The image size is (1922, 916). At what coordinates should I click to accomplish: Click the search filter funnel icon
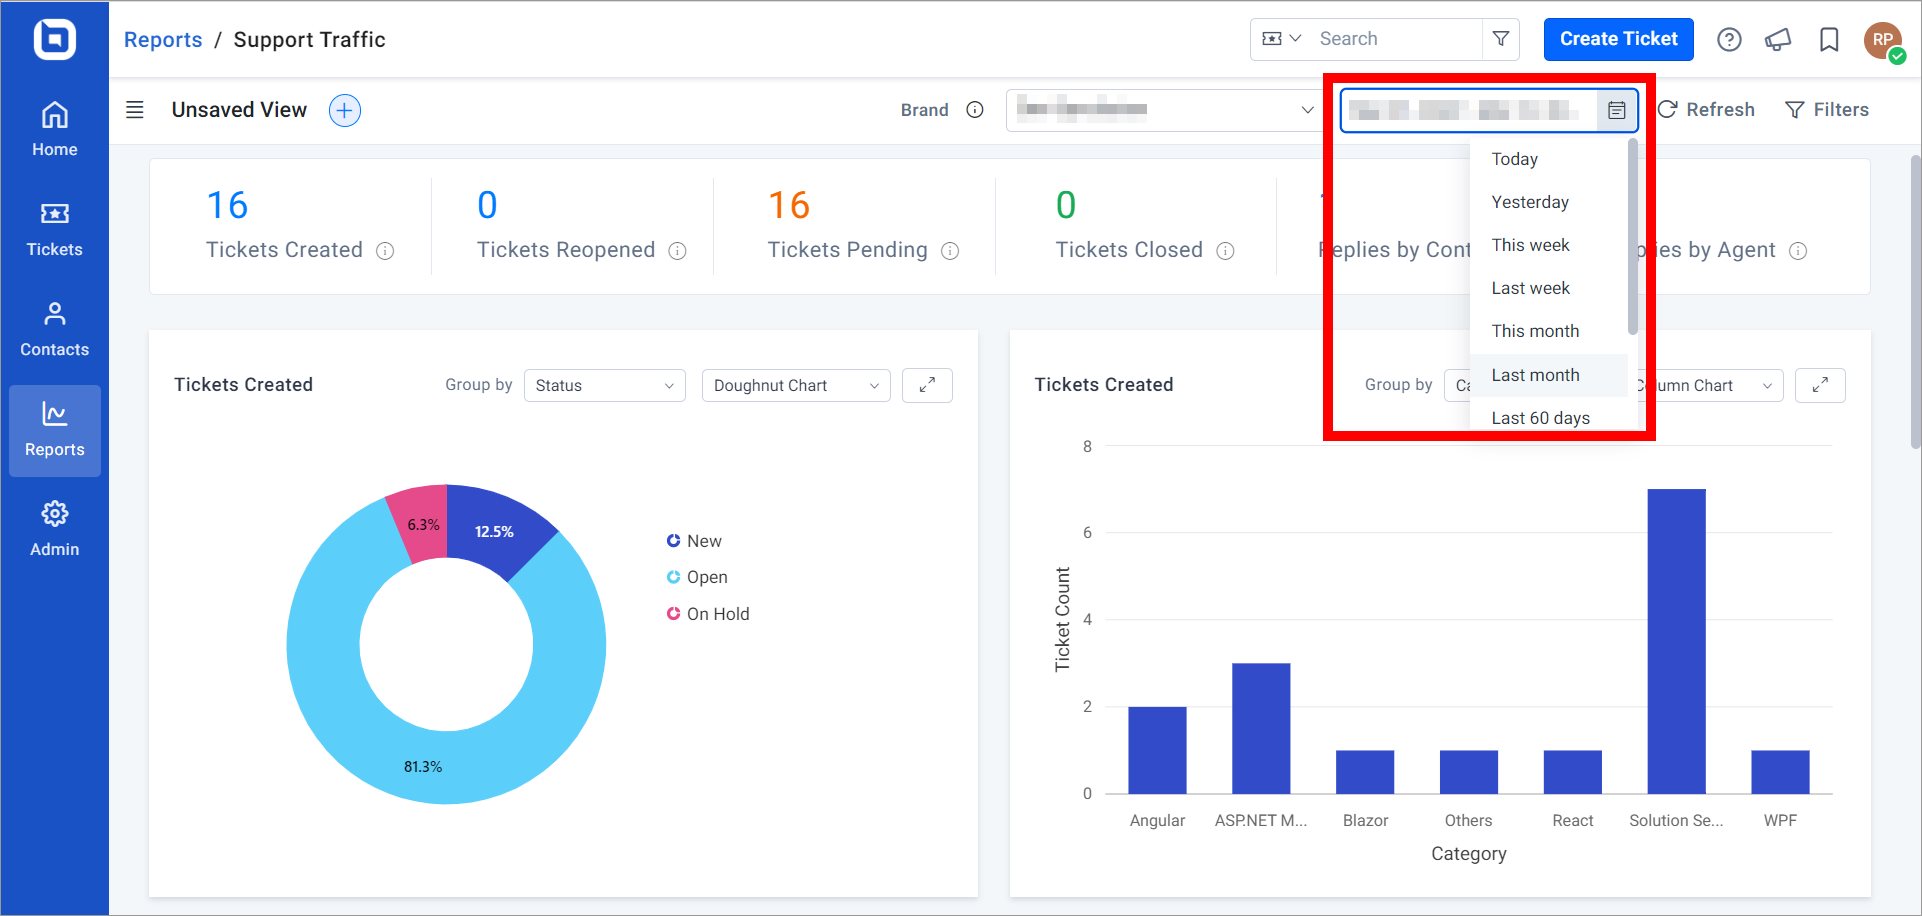(1501, 39)
